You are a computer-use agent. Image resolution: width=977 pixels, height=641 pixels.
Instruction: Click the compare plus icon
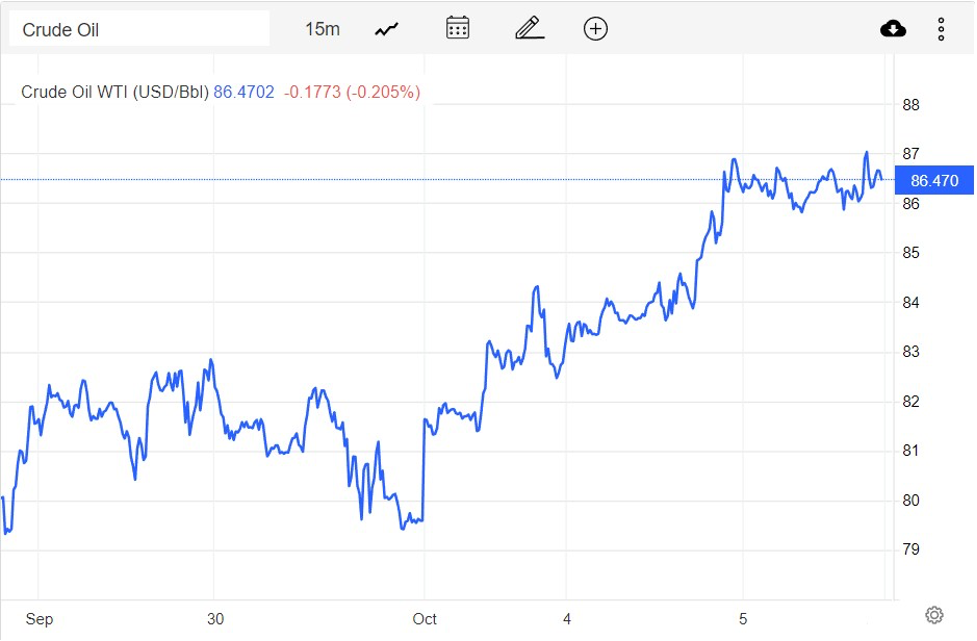pyautogui.click(x=595, y=29)
